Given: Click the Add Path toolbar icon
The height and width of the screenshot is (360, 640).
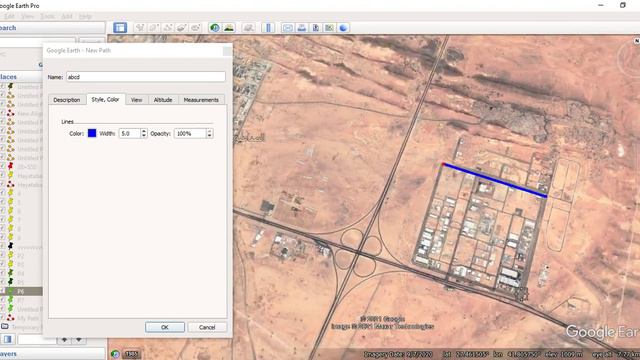Looking at the screenshot, I should 168,28.
